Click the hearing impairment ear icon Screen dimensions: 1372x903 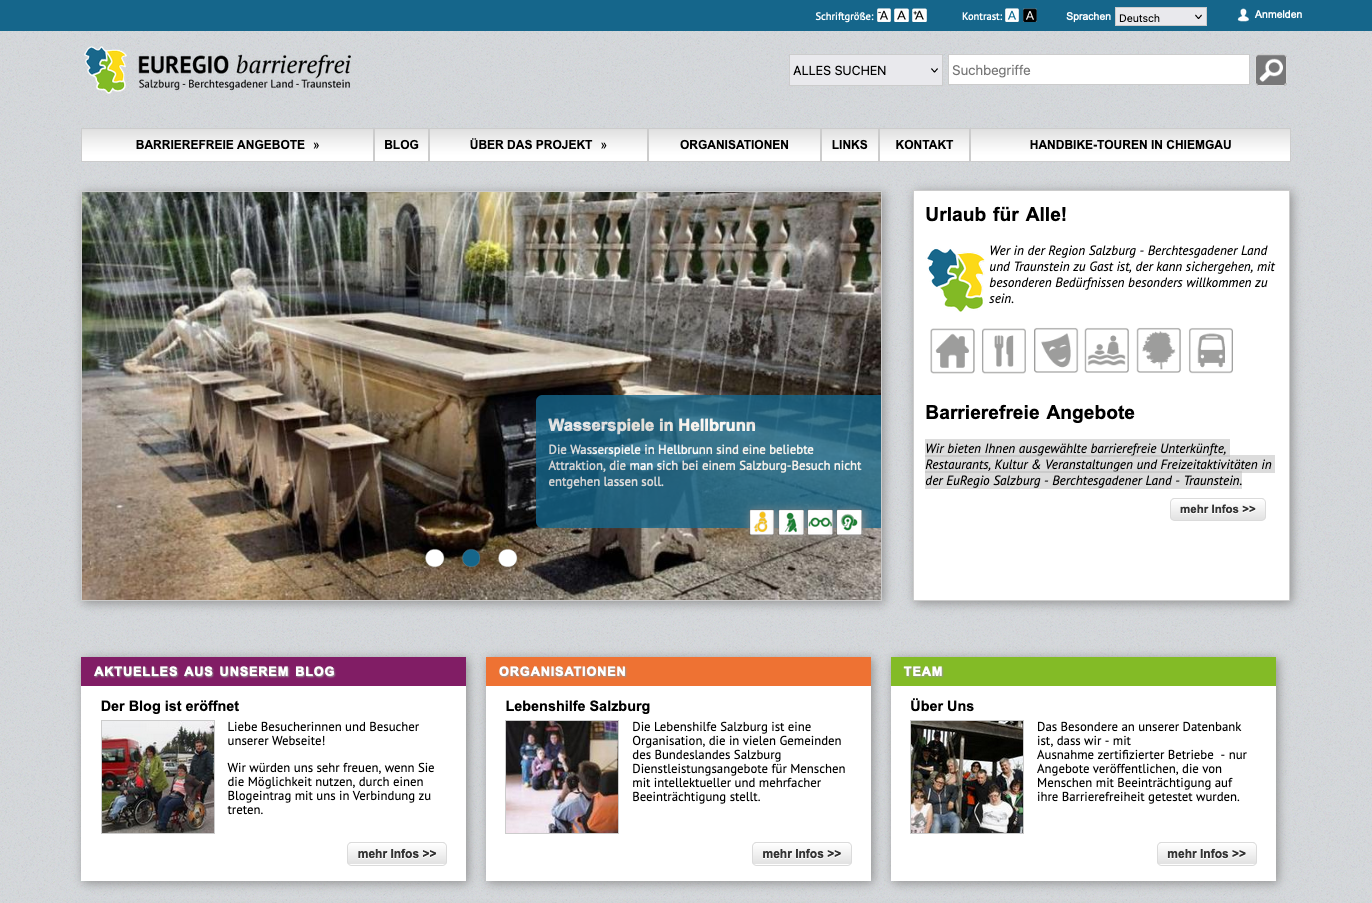point(849,522)
